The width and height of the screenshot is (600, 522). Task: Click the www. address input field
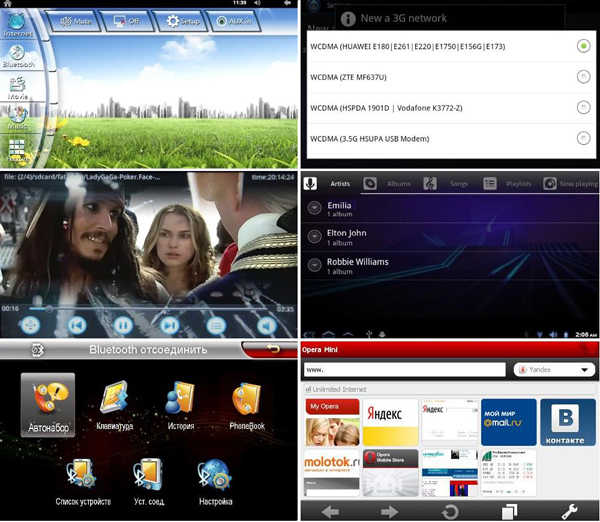405,370
